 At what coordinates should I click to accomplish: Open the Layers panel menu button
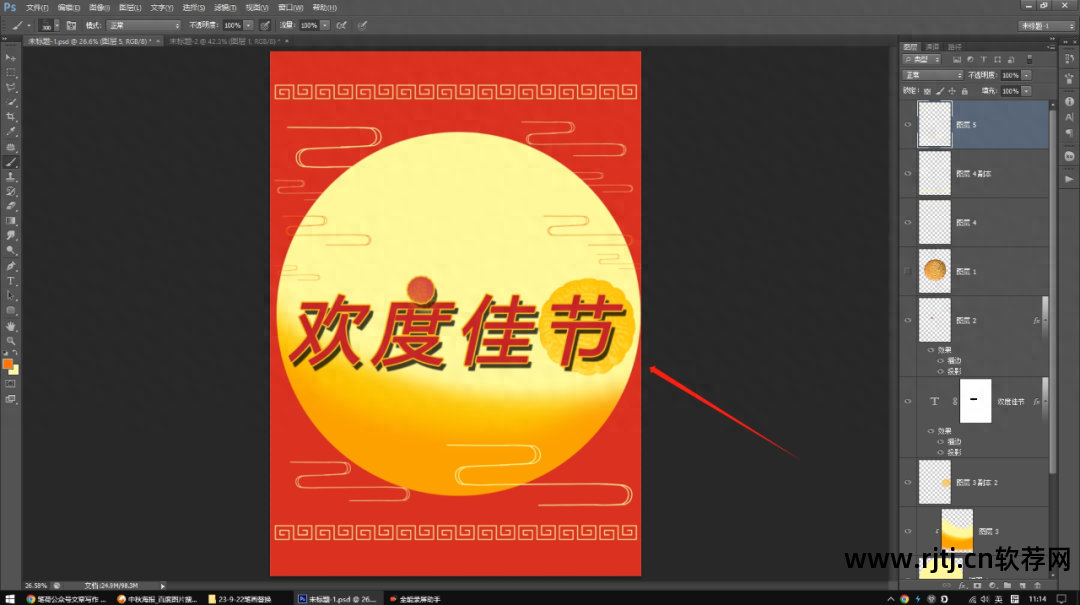(1051, 46)
